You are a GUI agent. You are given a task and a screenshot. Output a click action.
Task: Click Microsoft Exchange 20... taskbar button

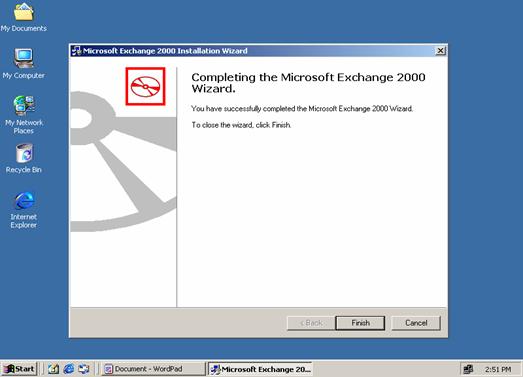point(260,369)
